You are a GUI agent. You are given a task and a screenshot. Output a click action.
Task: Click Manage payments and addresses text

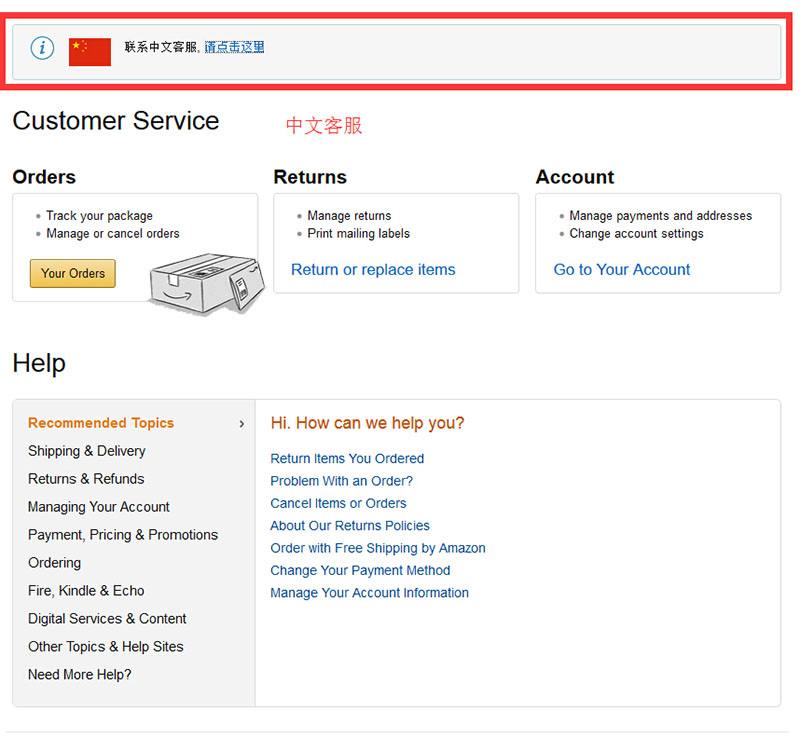point(661,216)
